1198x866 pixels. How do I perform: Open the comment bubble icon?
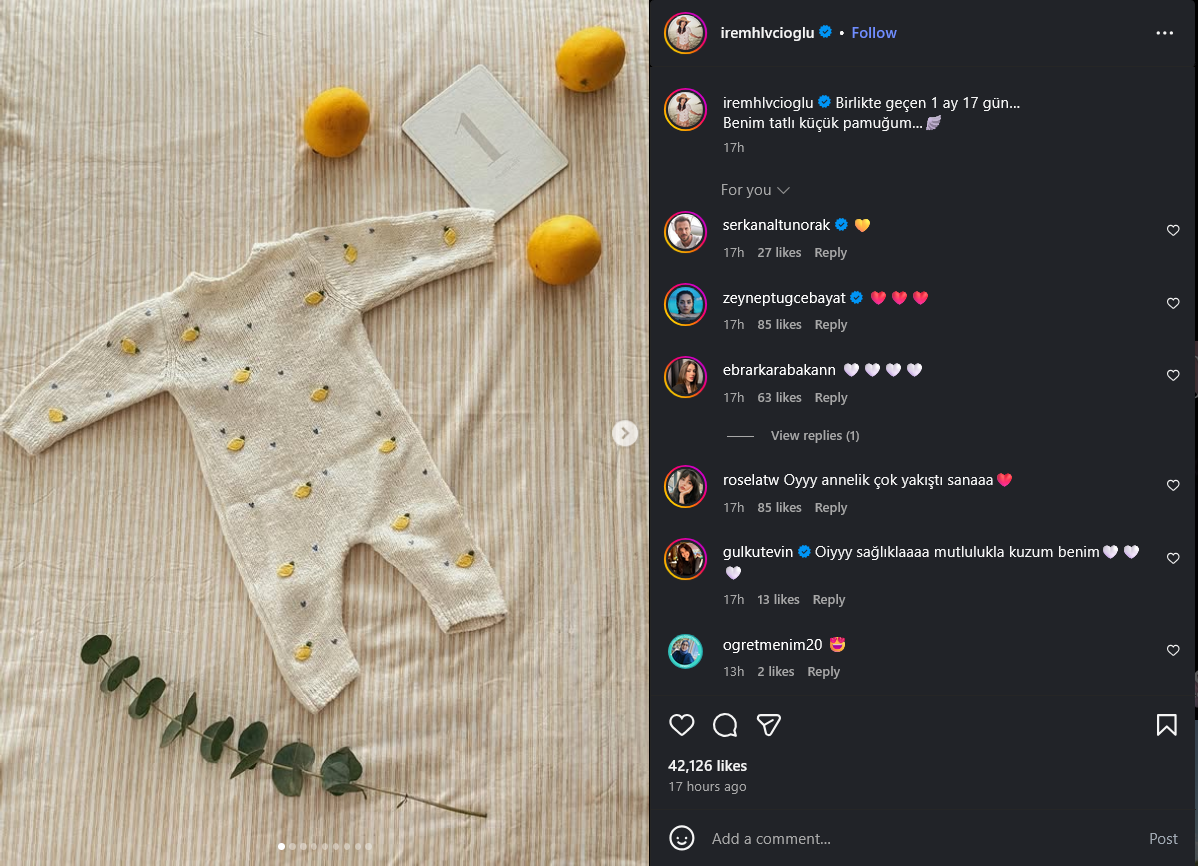[725, 725]
